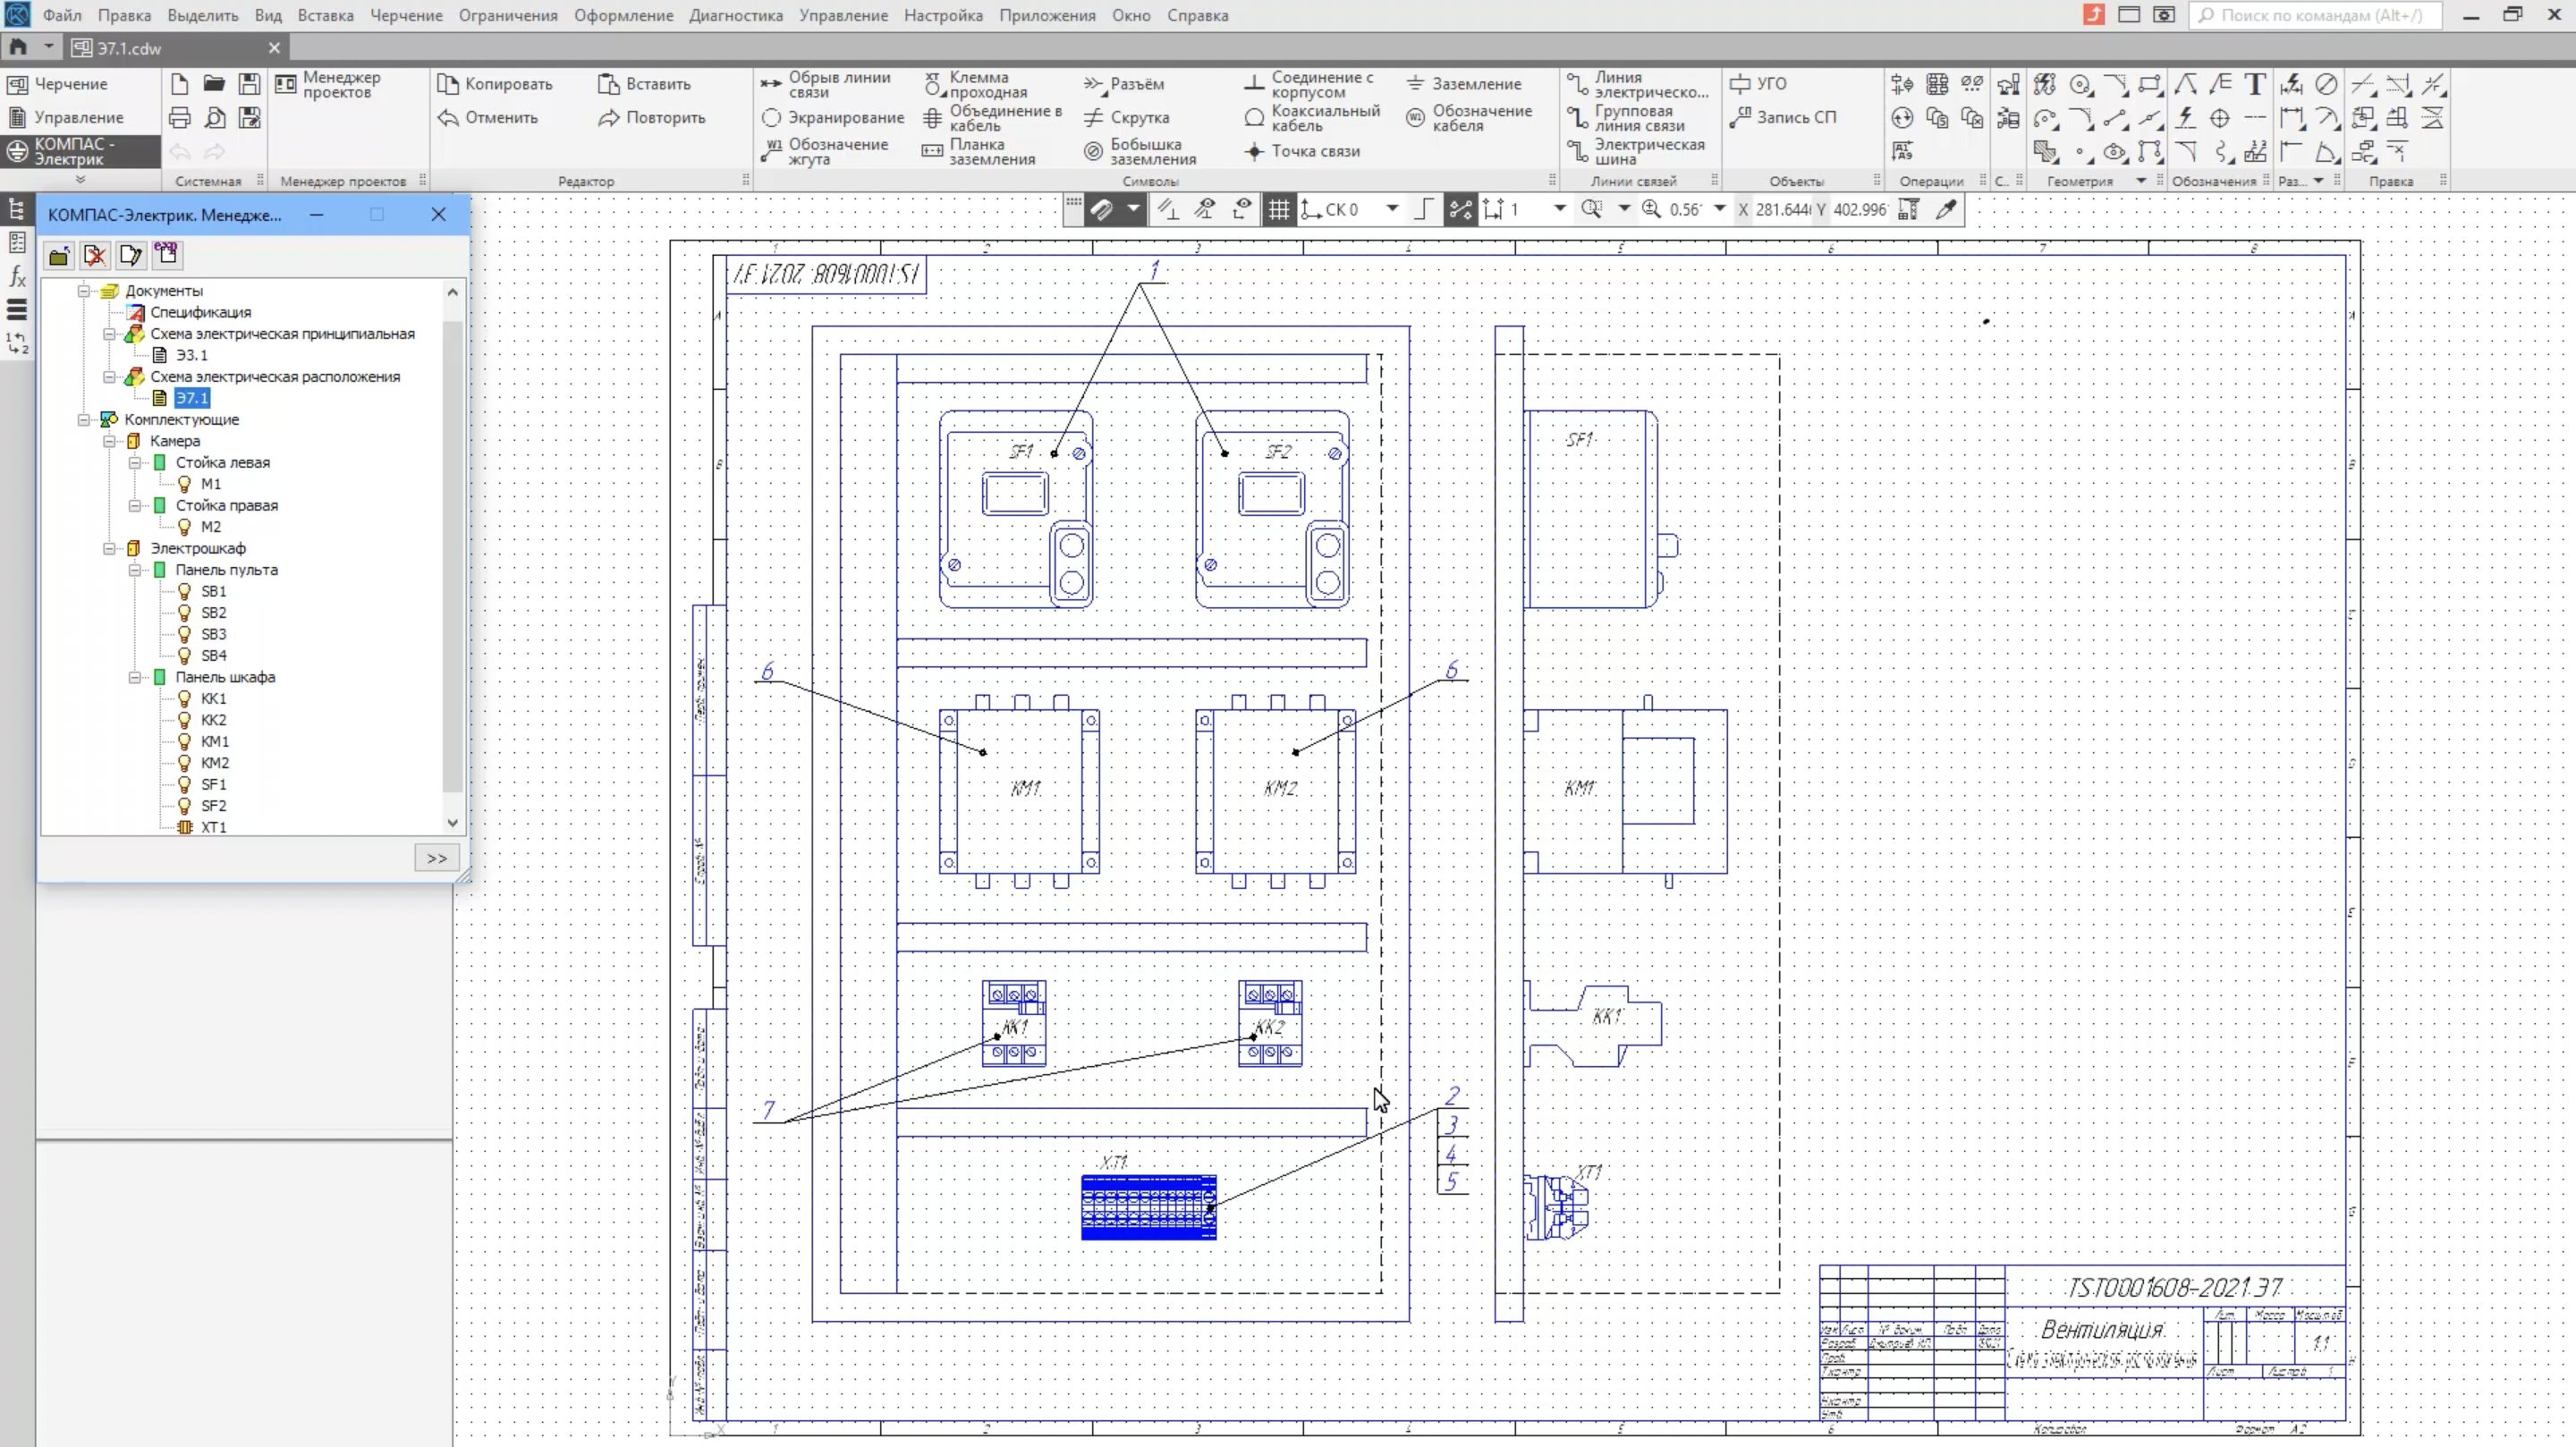Open the Черчение menu

point(406,15)
